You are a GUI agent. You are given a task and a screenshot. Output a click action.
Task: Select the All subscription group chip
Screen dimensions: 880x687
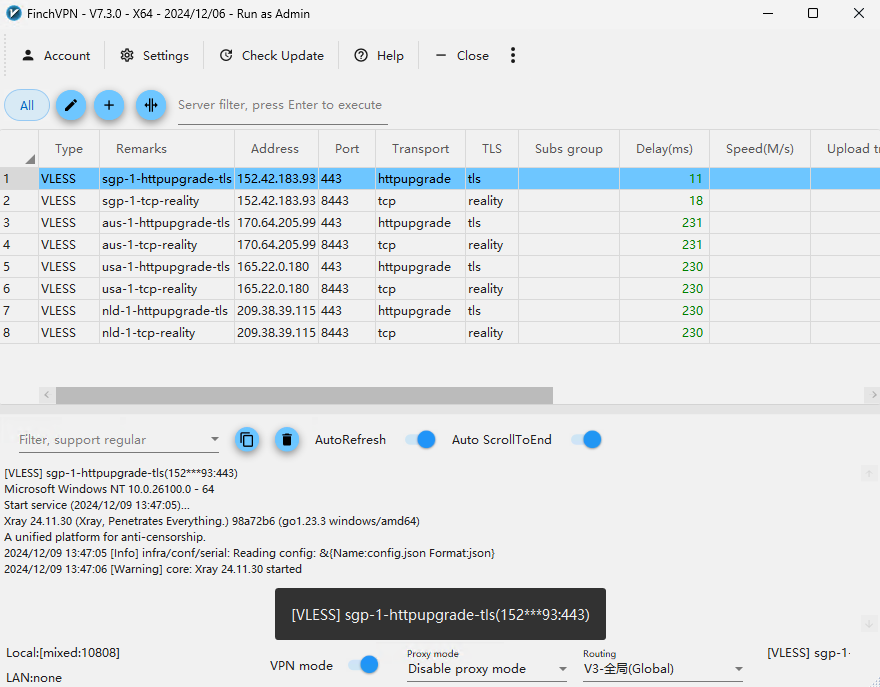[27, 105]
